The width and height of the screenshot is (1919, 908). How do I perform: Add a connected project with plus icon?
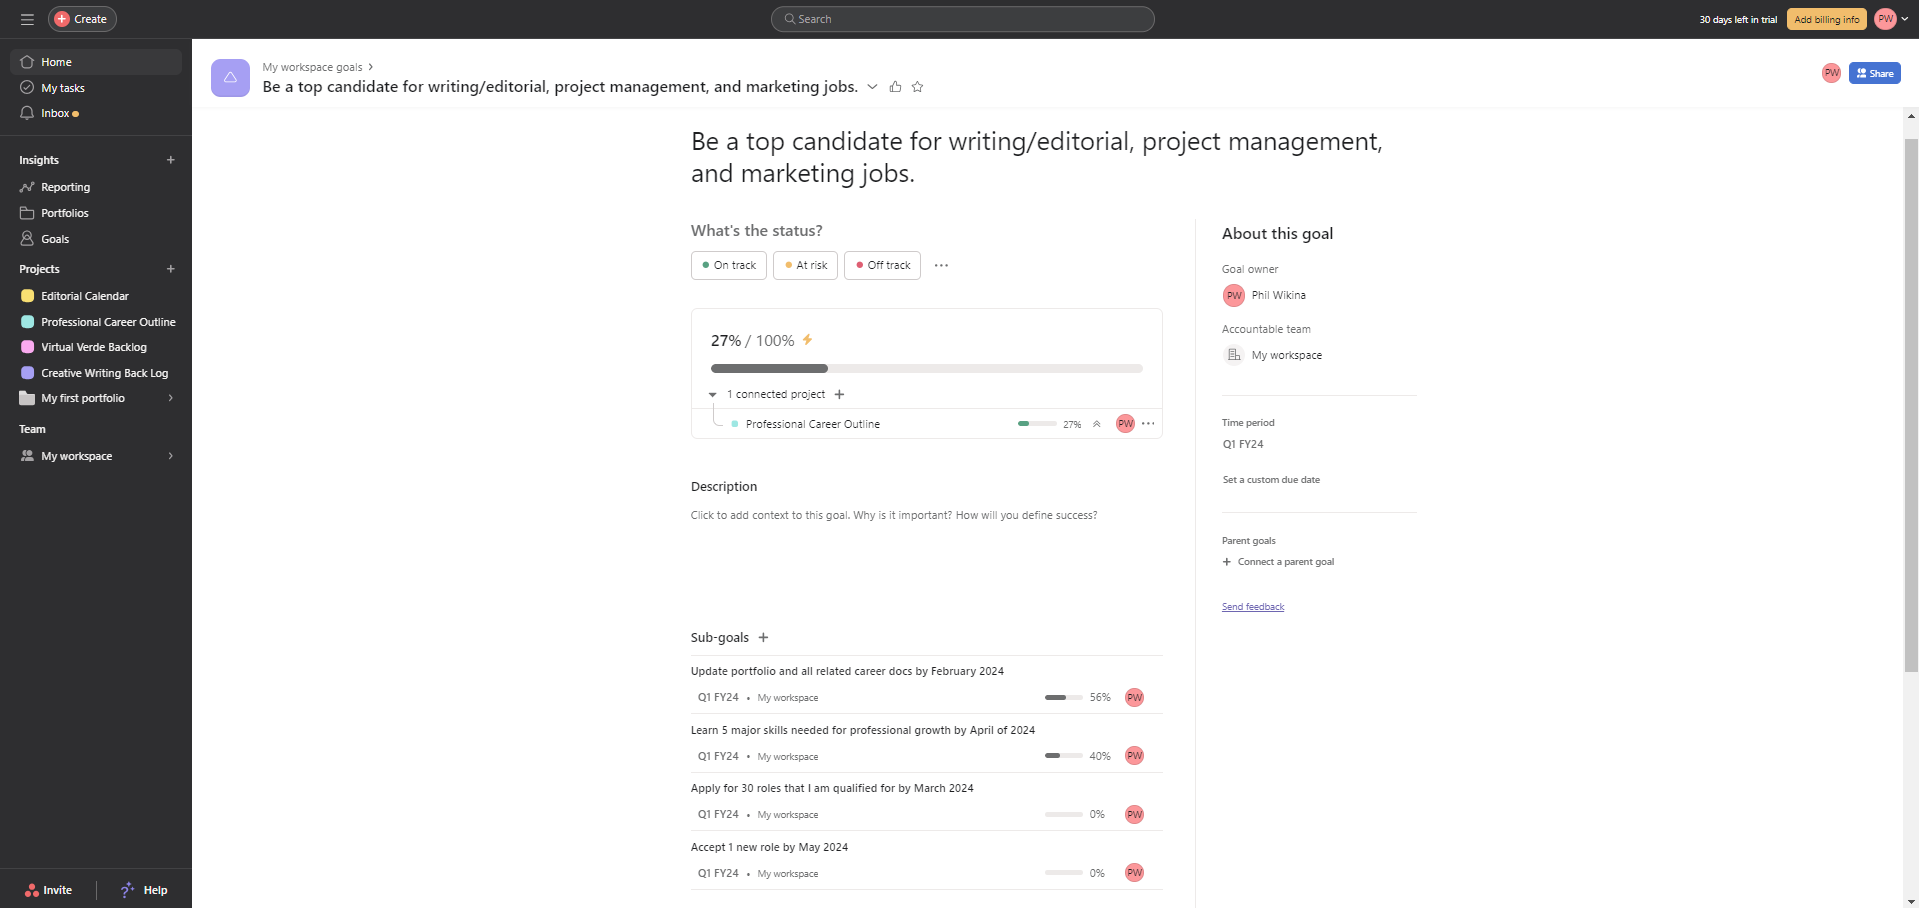click(x=840, y=395)
